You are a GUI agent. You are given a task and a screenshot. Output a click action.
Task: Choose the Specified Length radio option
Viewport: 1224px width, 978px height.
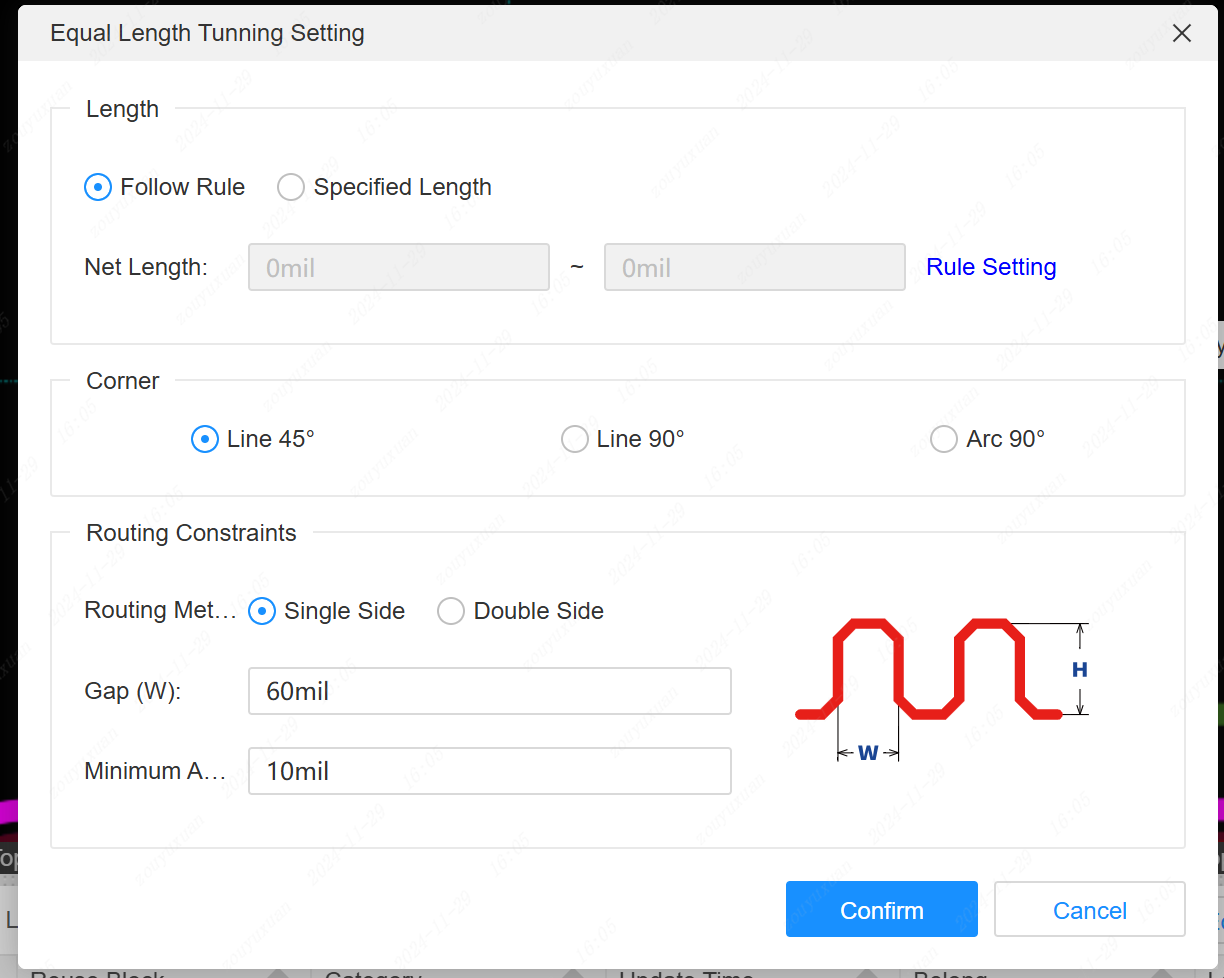click(291, 187)
